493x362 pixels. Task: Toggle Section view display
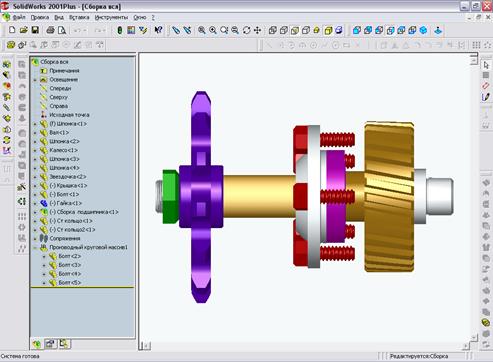coord(339,30)
